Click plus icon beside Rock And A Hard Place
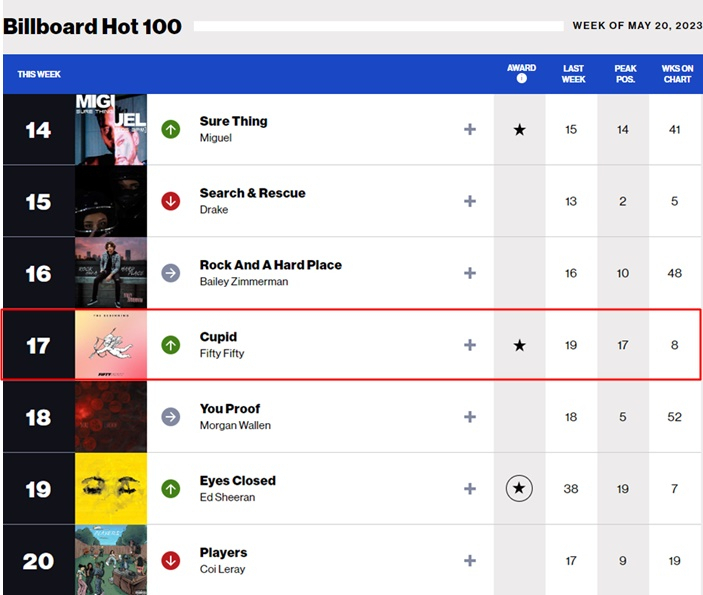703x595 pixels. 470,273
